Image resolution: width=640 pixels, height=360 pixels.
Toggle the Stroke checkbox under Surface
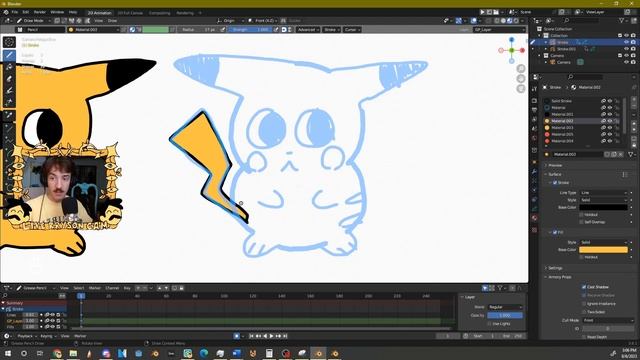pyautogui.click(x=555, y=182)
